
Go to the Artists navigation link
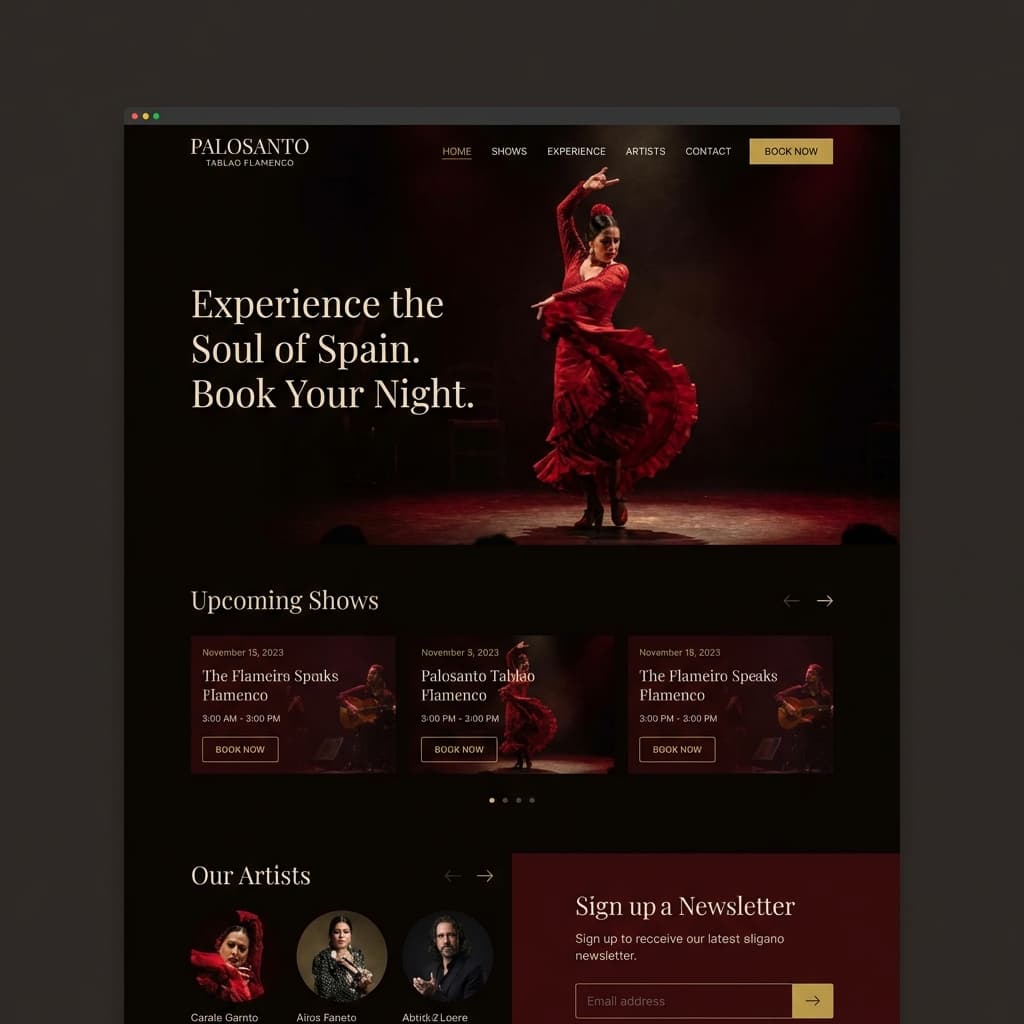tap(645, 151)
